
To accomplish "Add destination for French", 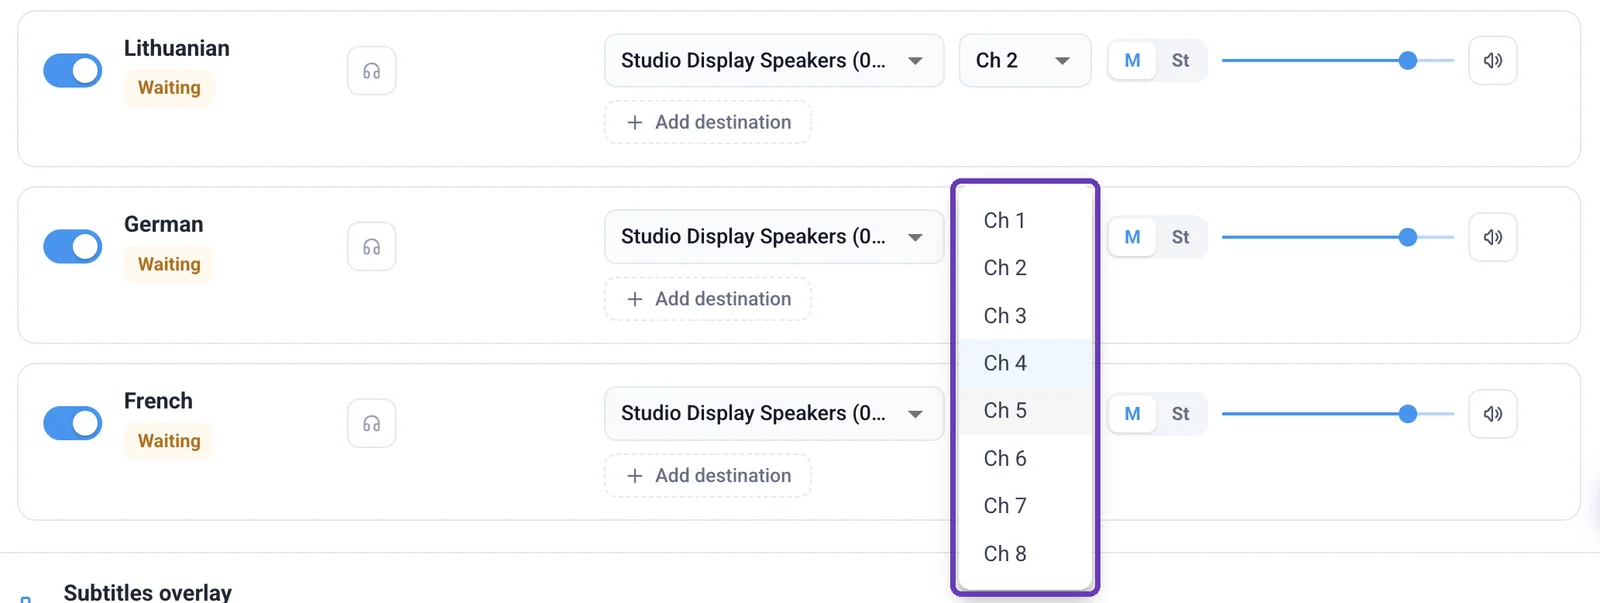I will tap(708, 476).
